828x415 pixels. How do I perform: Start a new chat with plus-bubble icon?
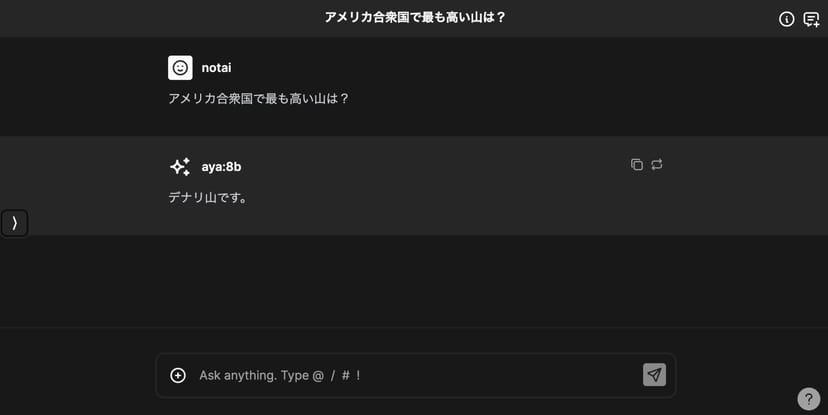click(x=811, y=19)
